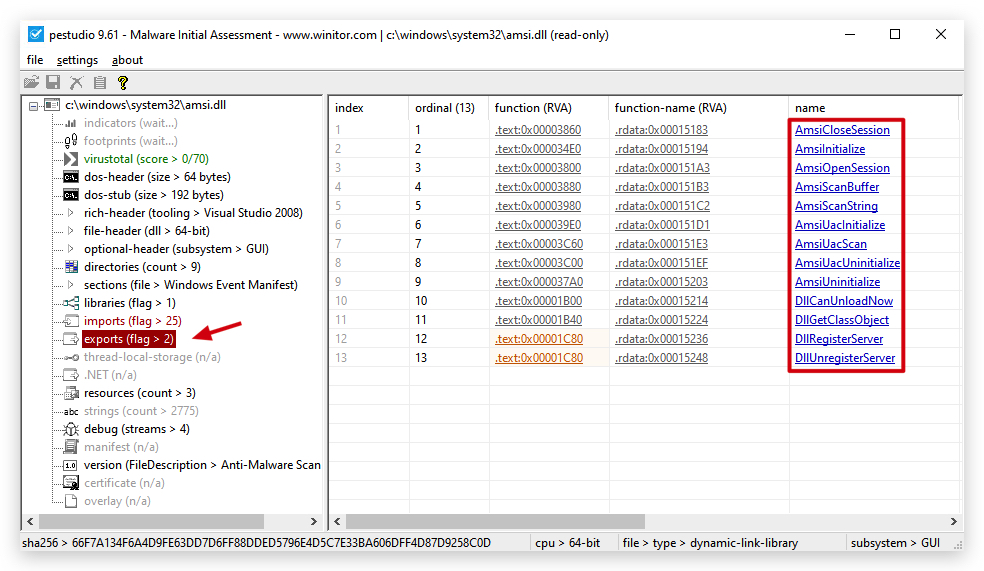
Task: Click the manifest icon in tree
Action: click(71, 447)
